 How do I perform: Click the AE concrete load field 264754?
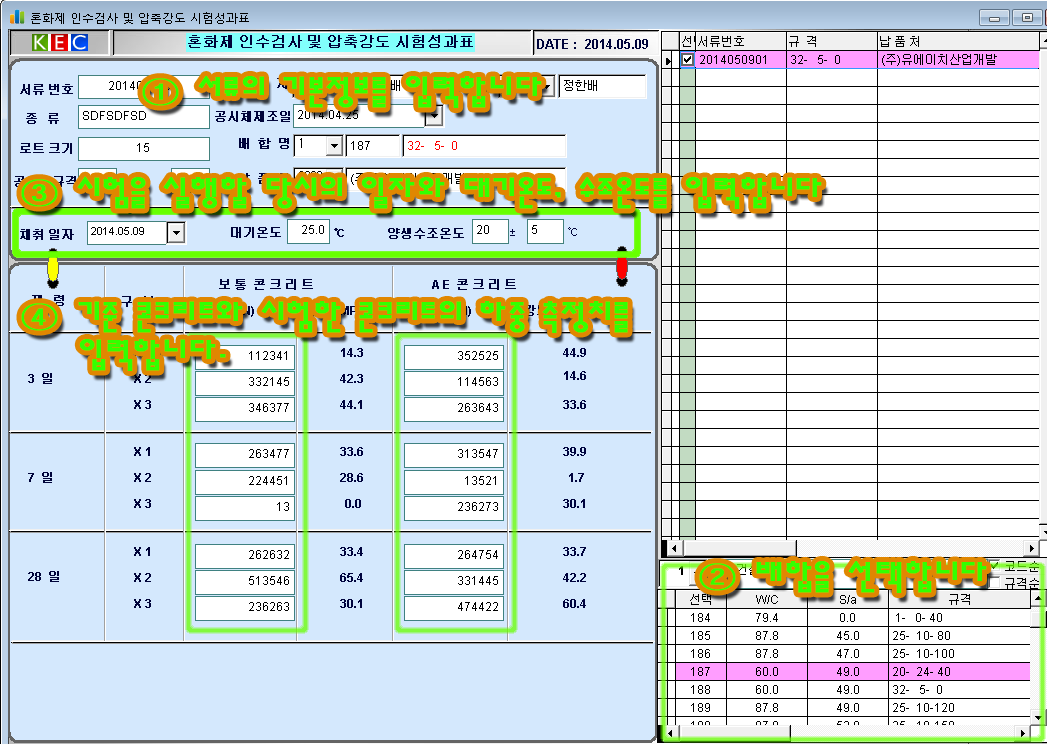453,555
